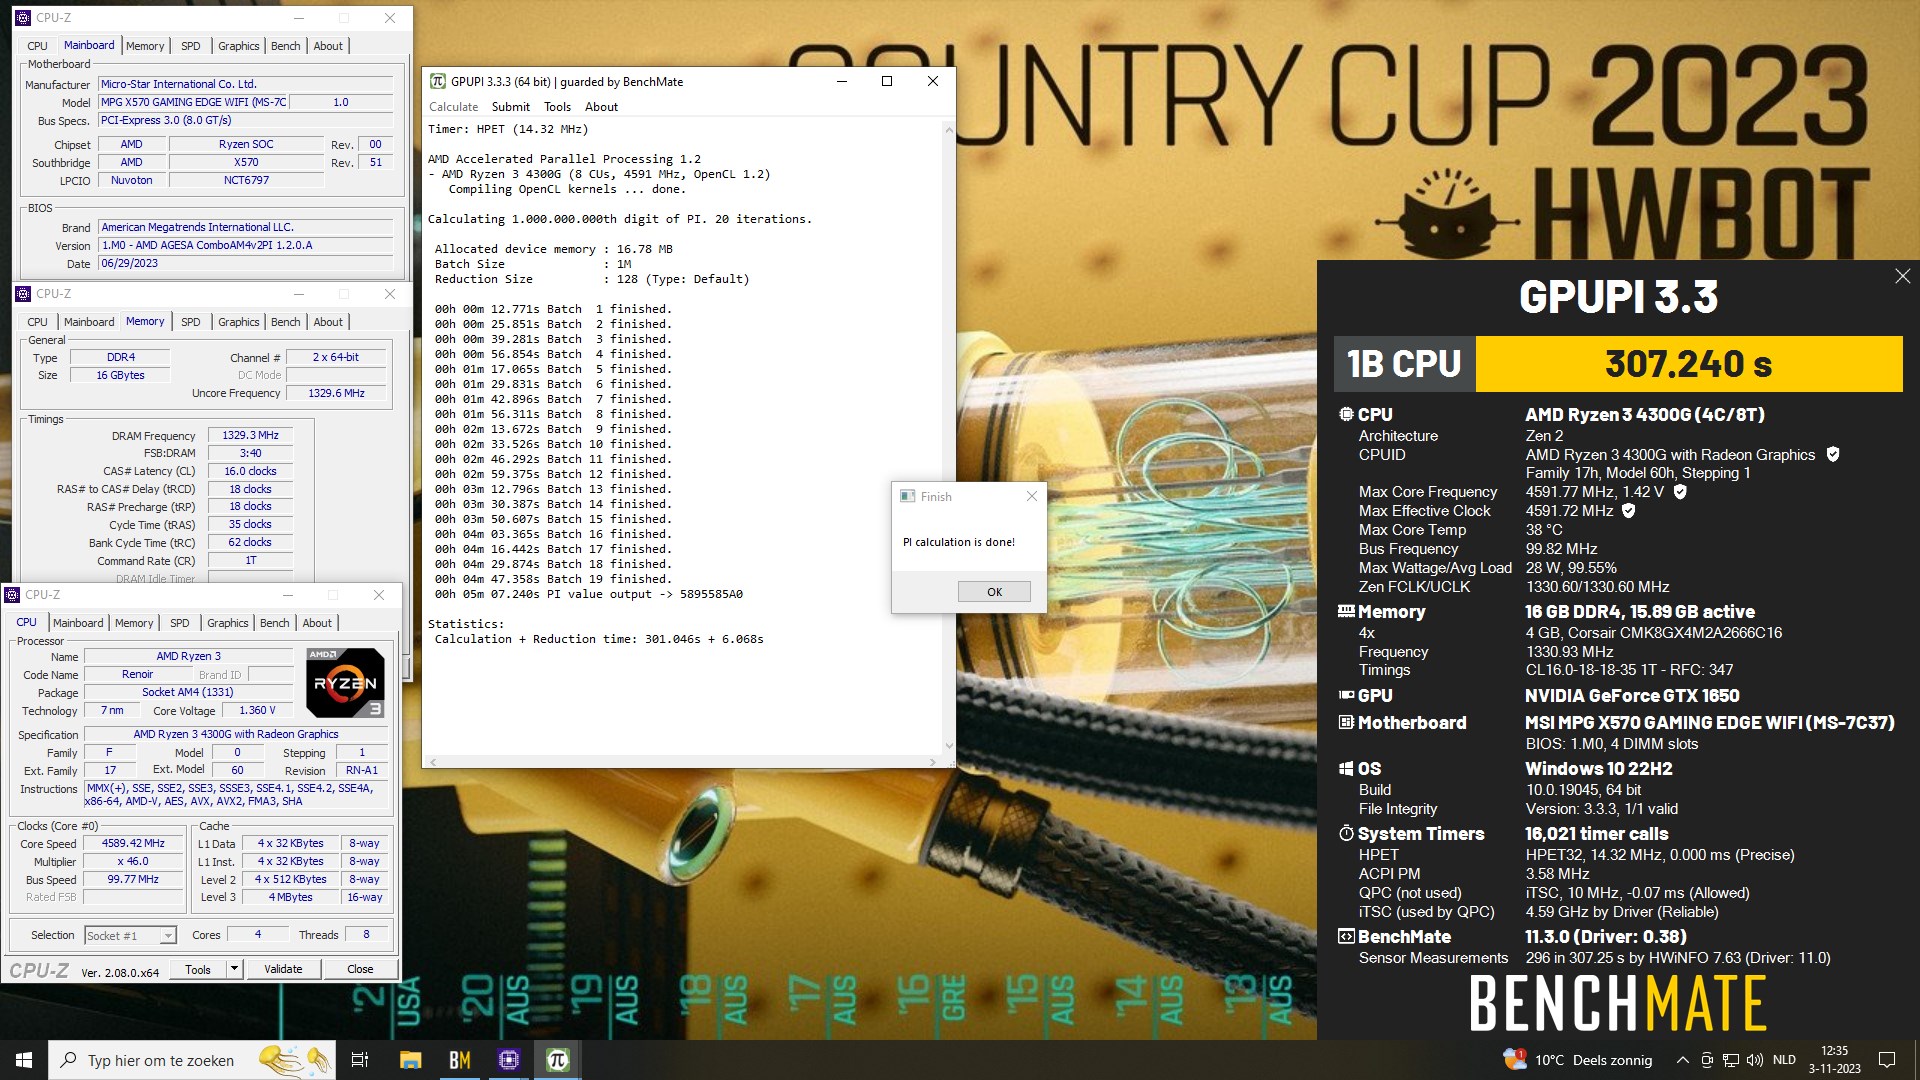Viewport: 1920px width, 1080px height.
Task: Click the GPUPI horizontal scrollbar right arrow
Action: pos(932,762)
